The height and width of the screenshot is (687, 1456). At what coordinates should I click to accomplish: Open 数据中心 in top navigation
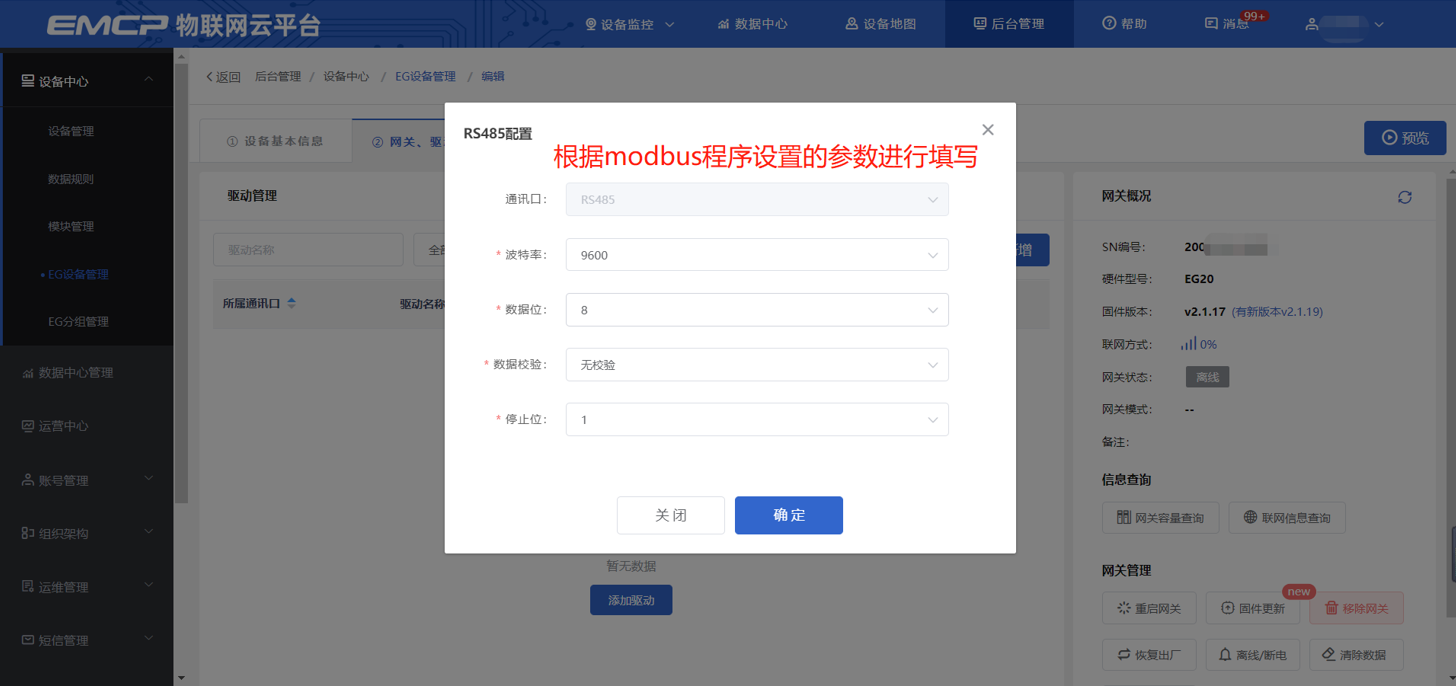click(x=752, y=24)
